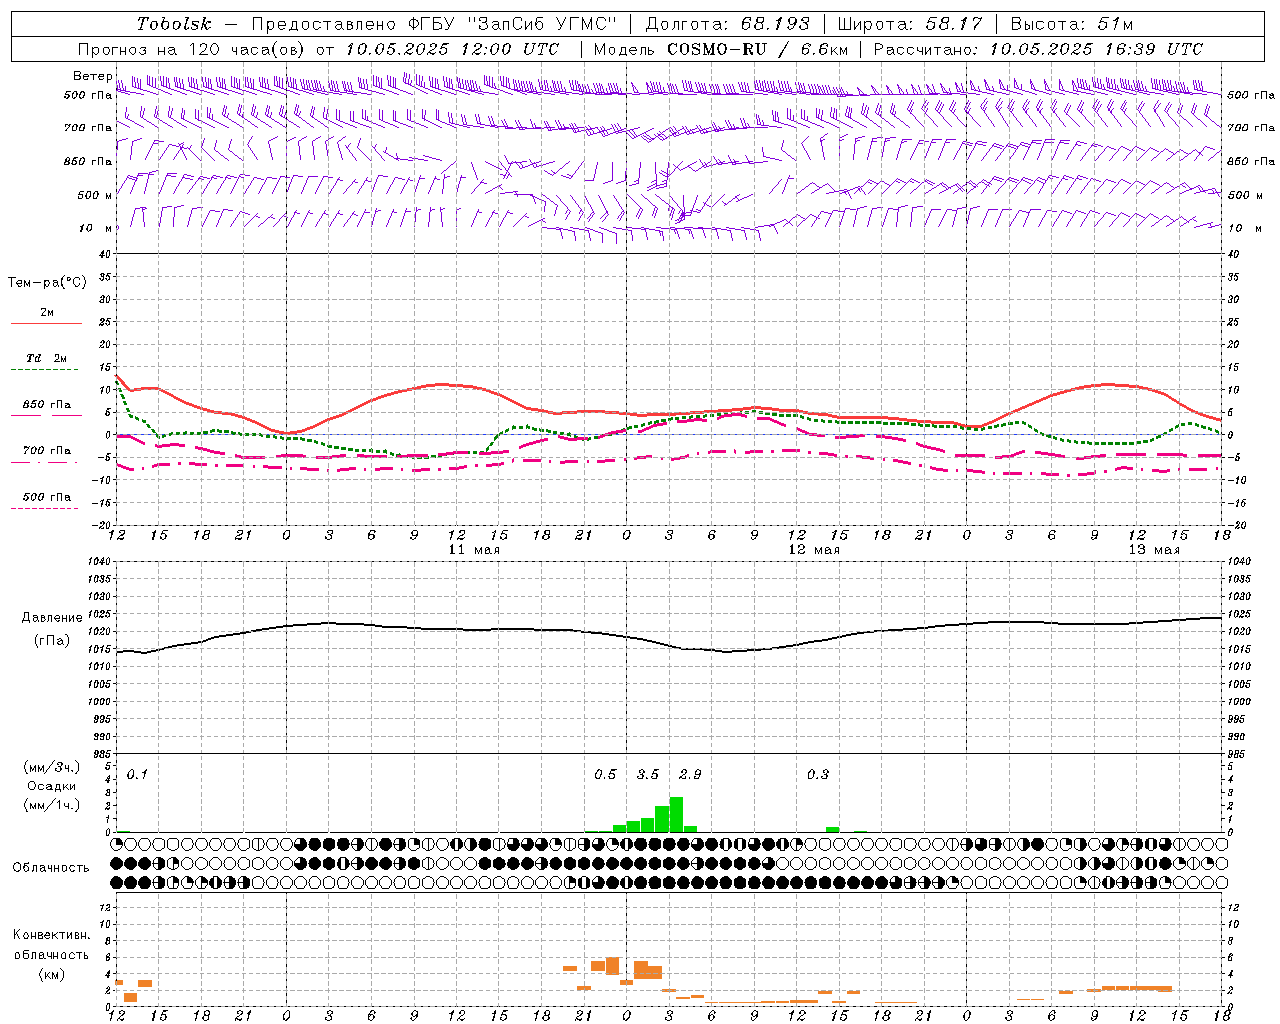Viewport: 1280px width, 1024px height.
Task: Click "Прогноз на 120 часа(ов)" forecast text
Action: pos(193,49)
